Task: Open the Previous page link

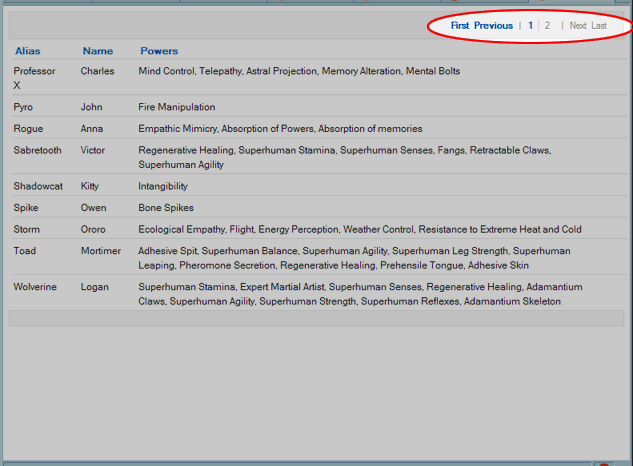Action: point(493,25)
